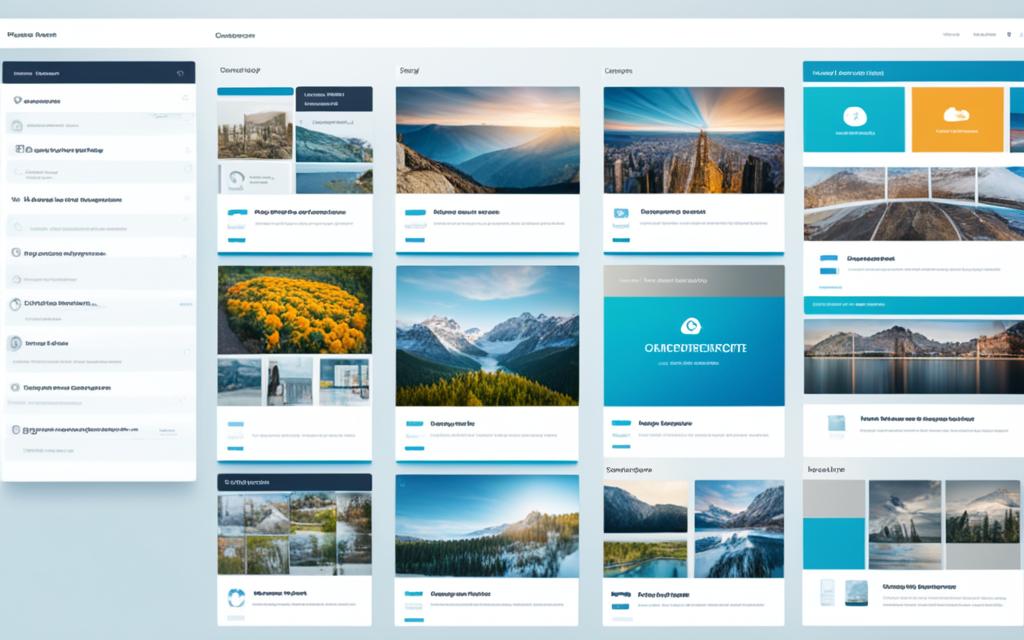1024x640 pixels.
Task: Open the first text link in the top-right header
Action: point(950,34)
